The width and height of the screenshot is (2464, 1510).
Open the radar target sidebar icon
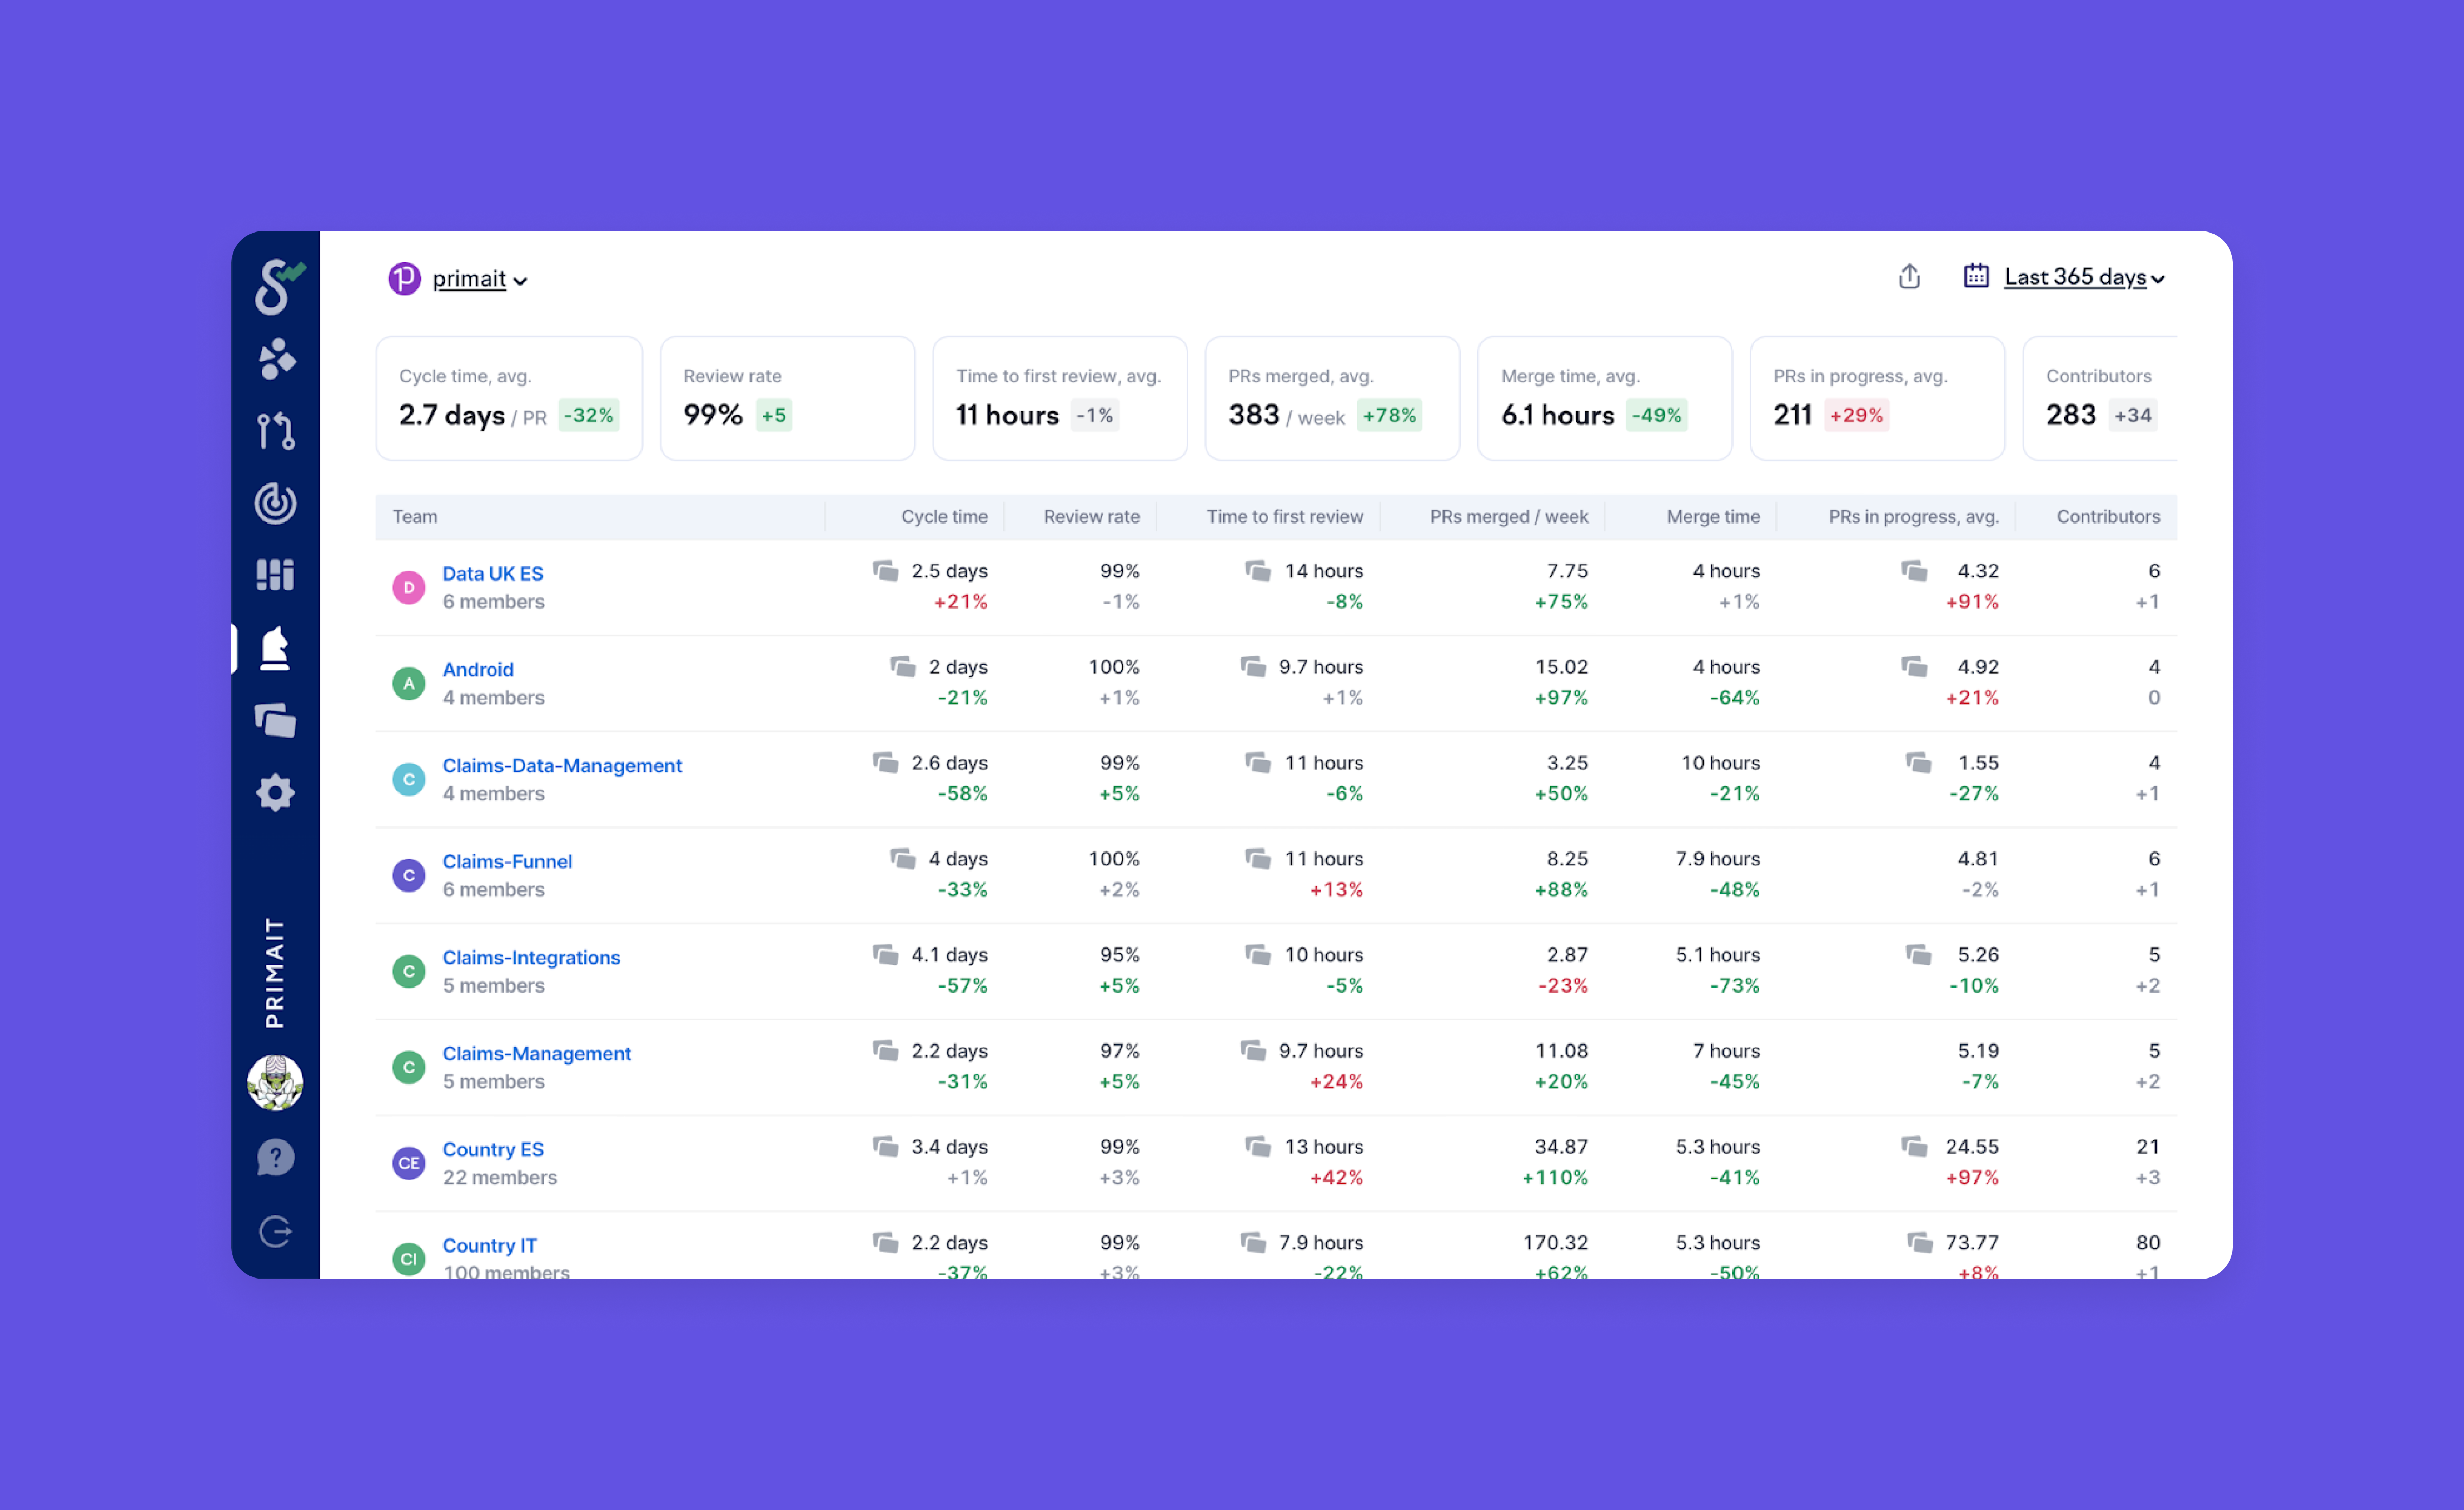[x=275, y=503]
